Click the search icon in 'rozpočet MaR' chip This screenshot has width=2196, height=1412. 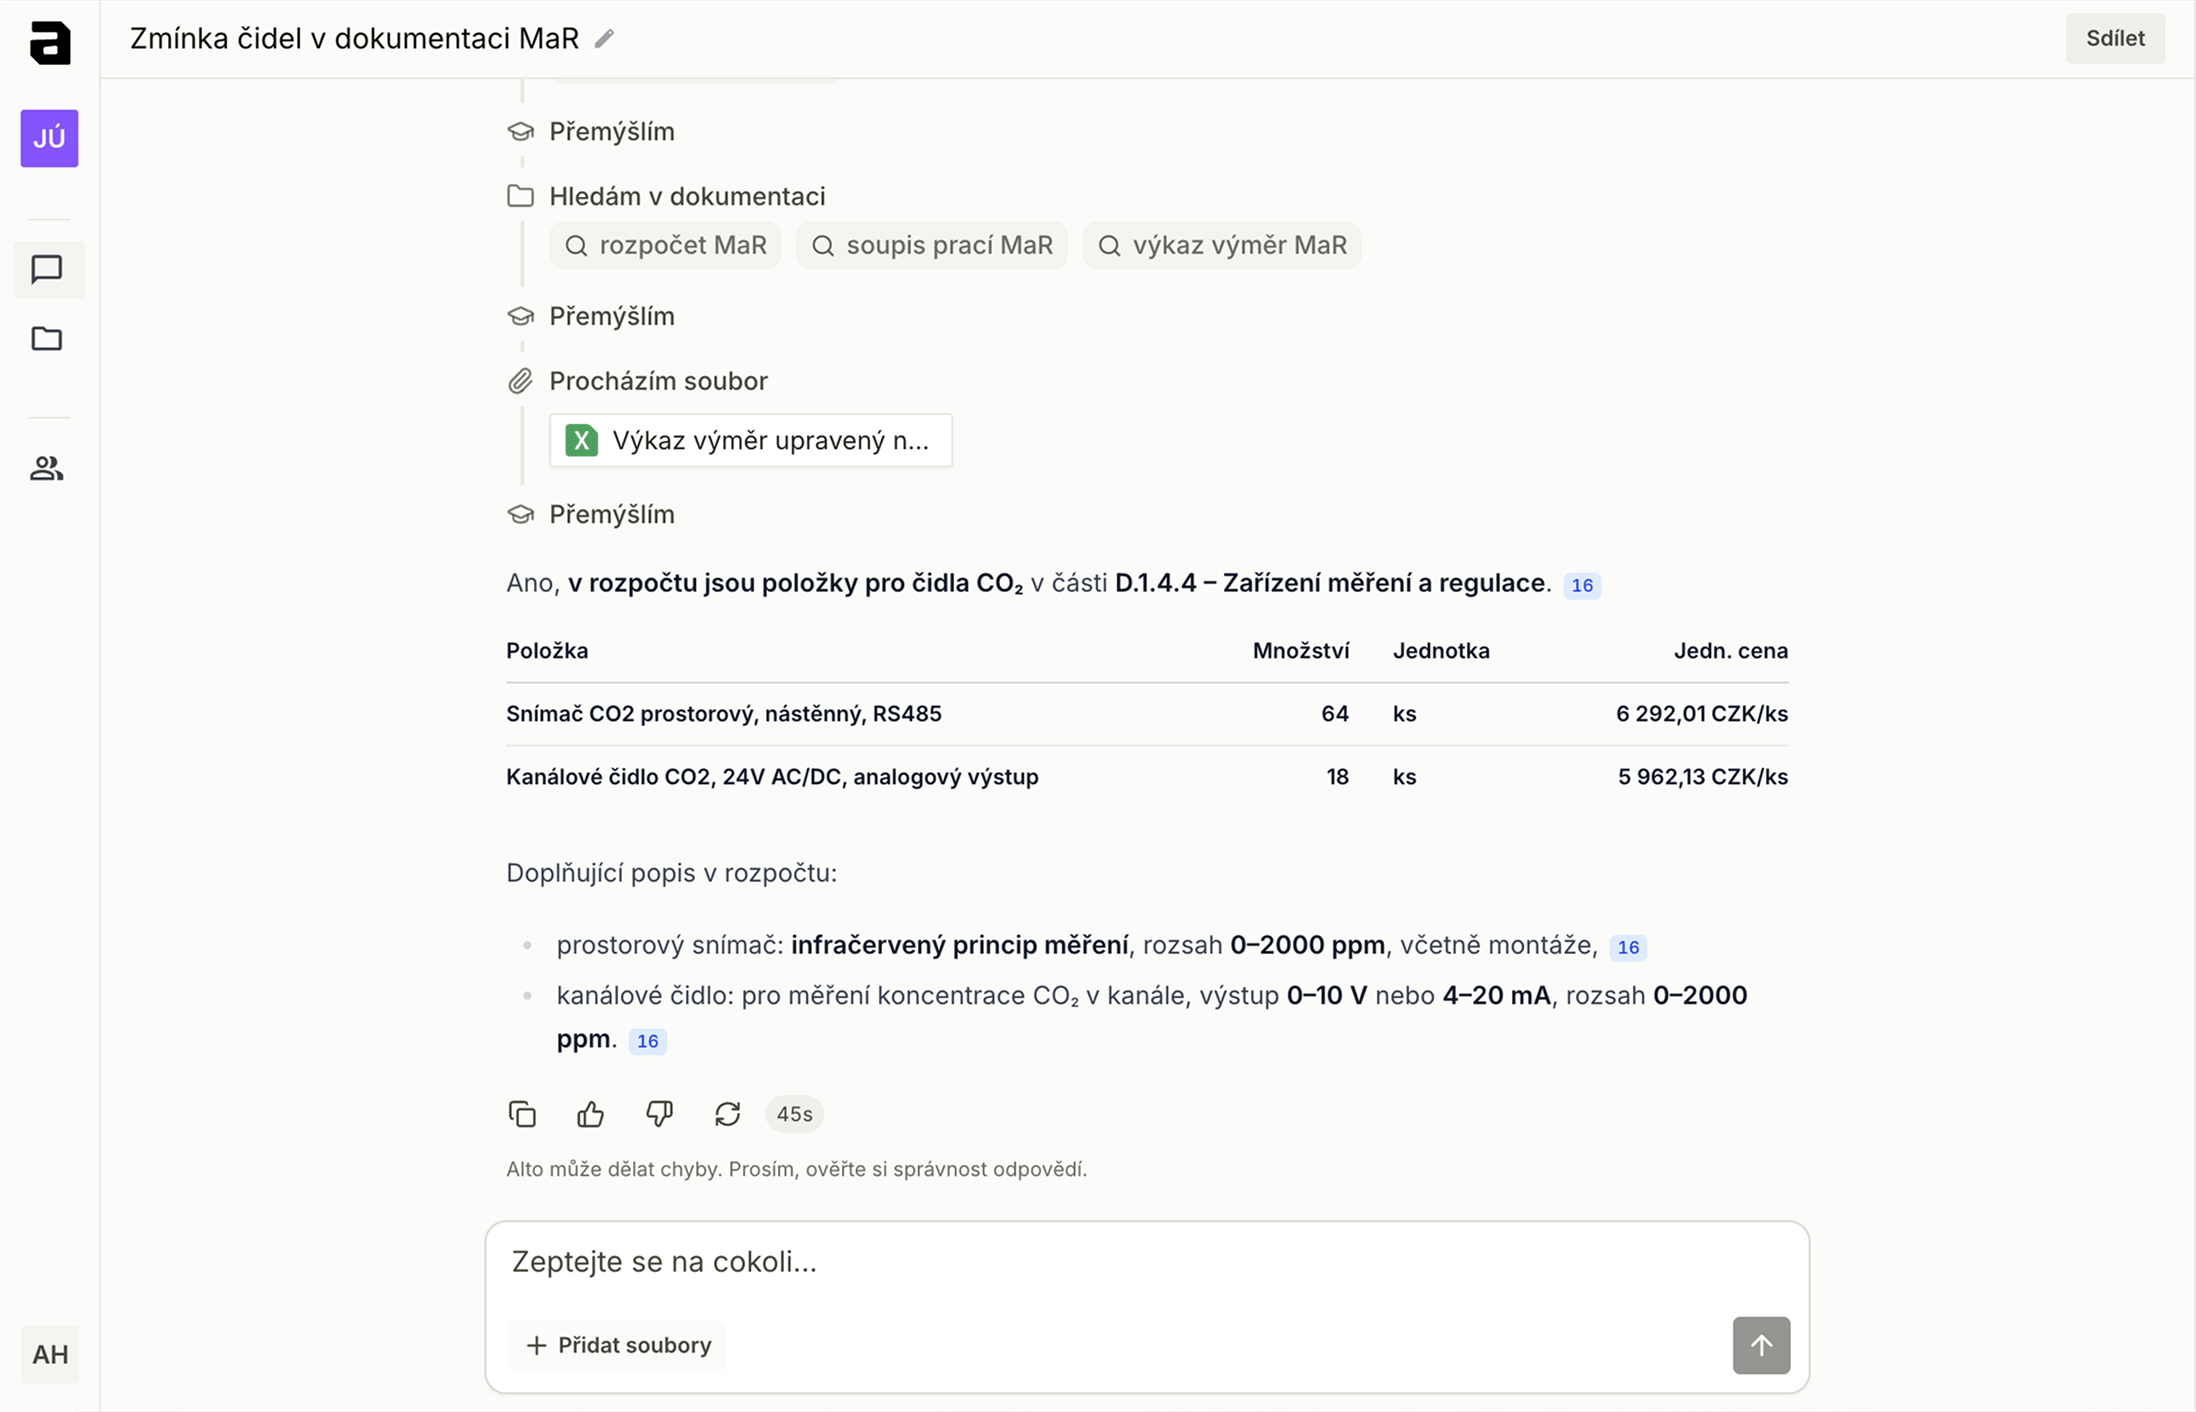click(576, 246)
